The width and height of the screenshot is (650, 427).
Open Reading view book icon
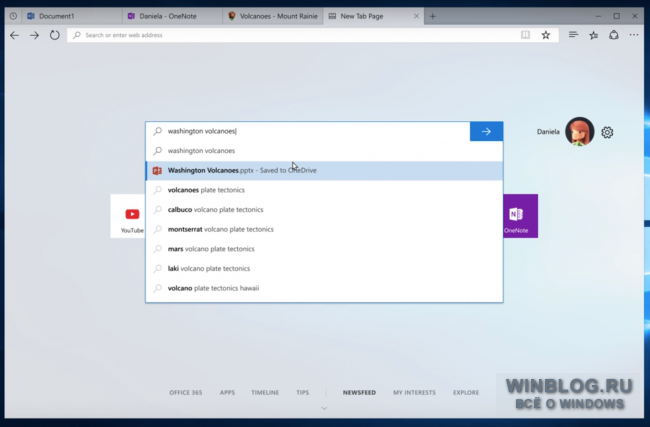(525, 35)
